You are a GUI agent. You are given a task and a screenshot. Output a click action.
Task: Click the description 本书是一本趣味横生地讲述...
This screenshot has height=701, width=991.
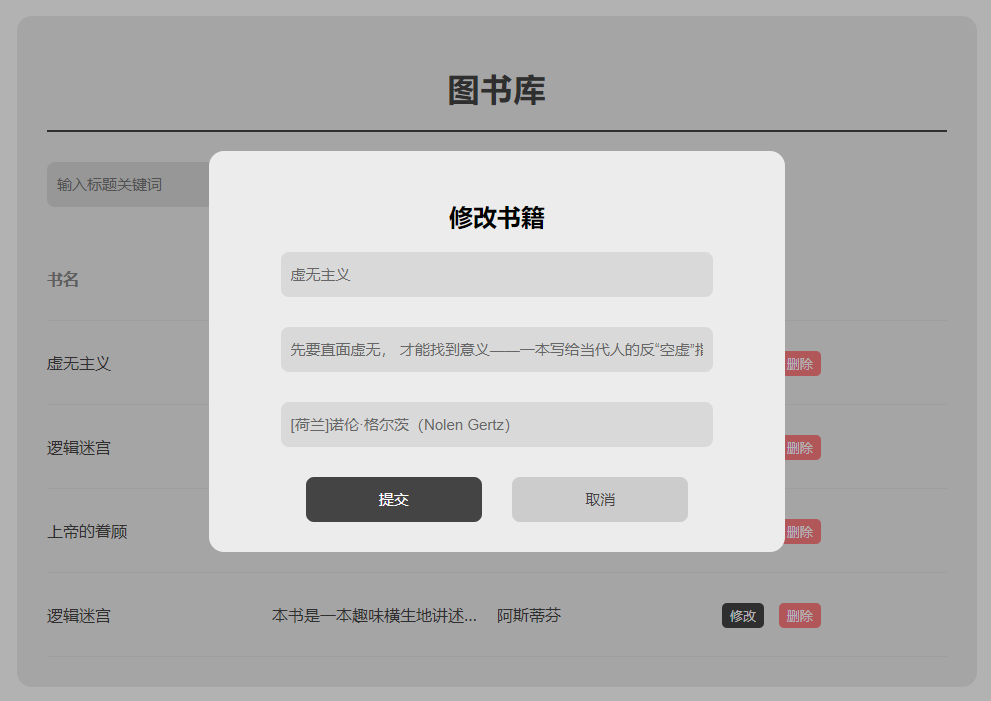coord(374,616)
